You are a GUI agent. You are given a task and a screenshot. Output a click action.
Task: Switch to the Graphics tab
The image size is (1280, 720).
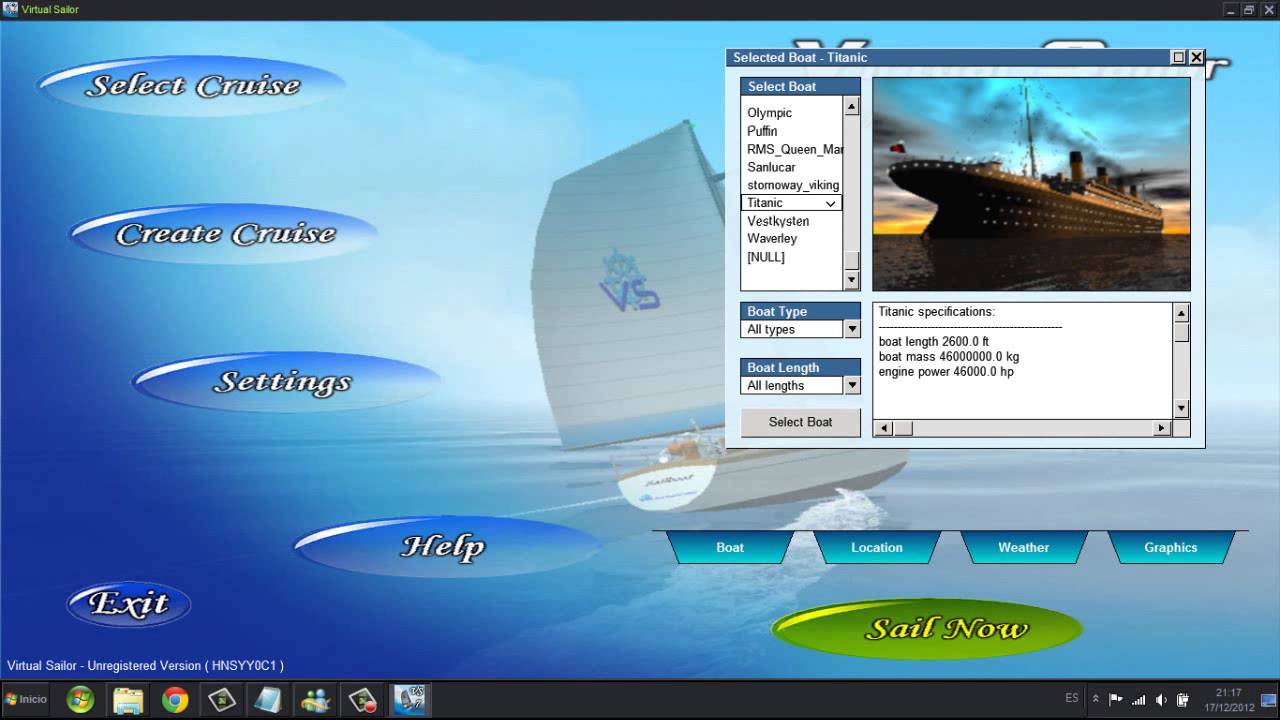click(x=1171, y=547)
